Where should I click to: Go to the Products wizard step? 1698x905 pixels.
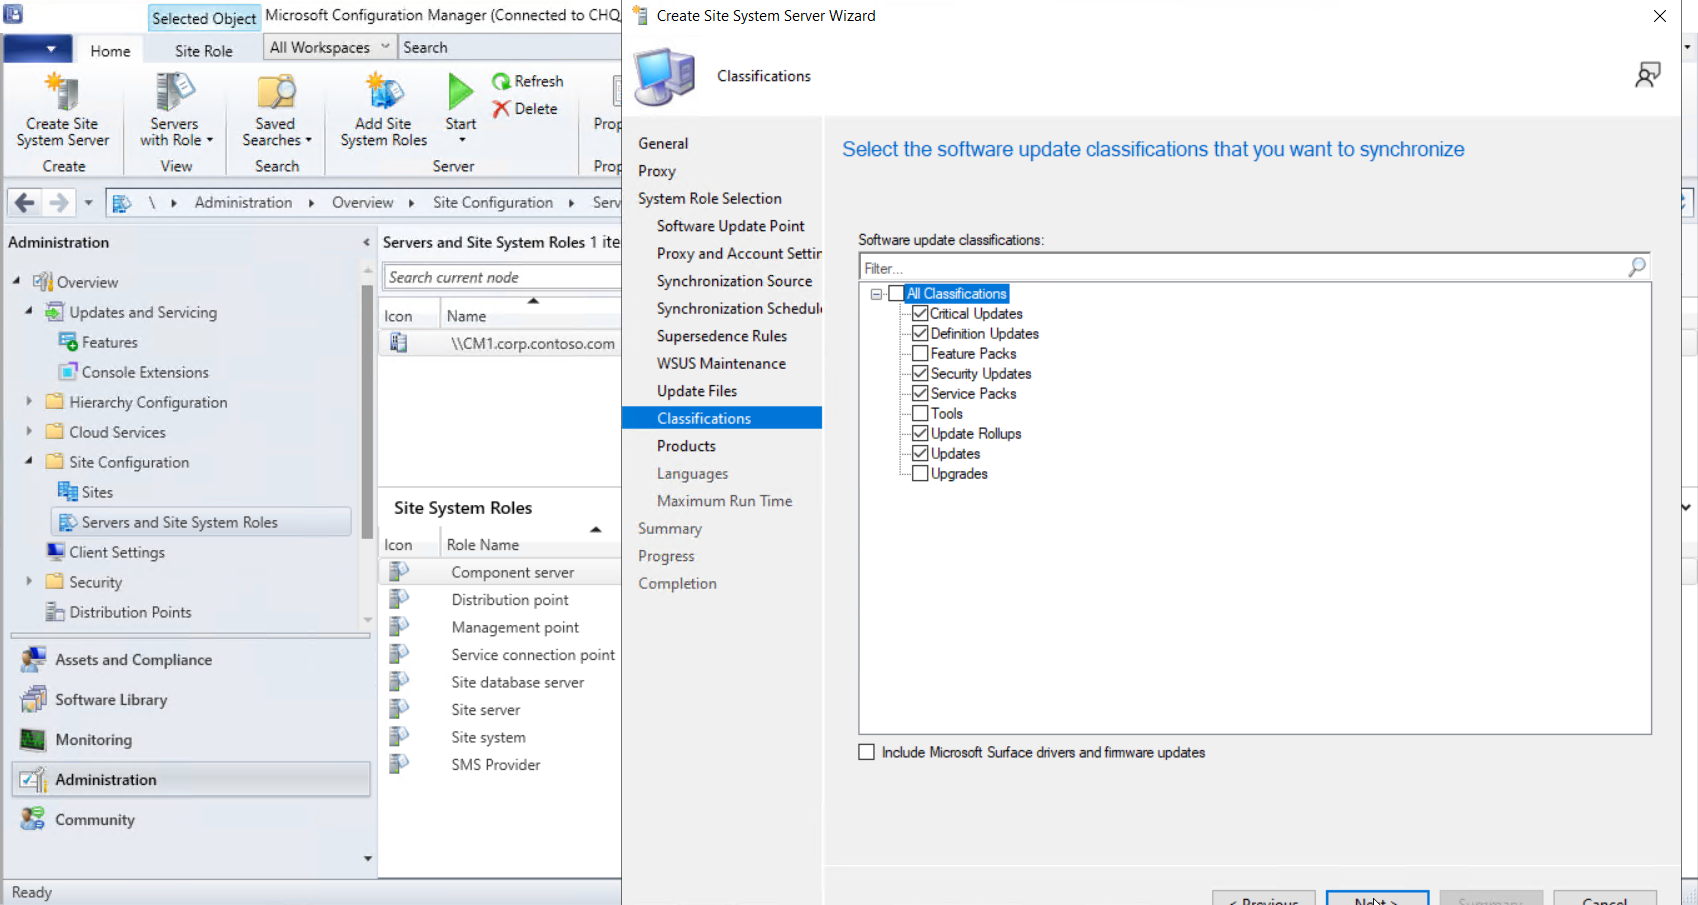tap(686, 446)
